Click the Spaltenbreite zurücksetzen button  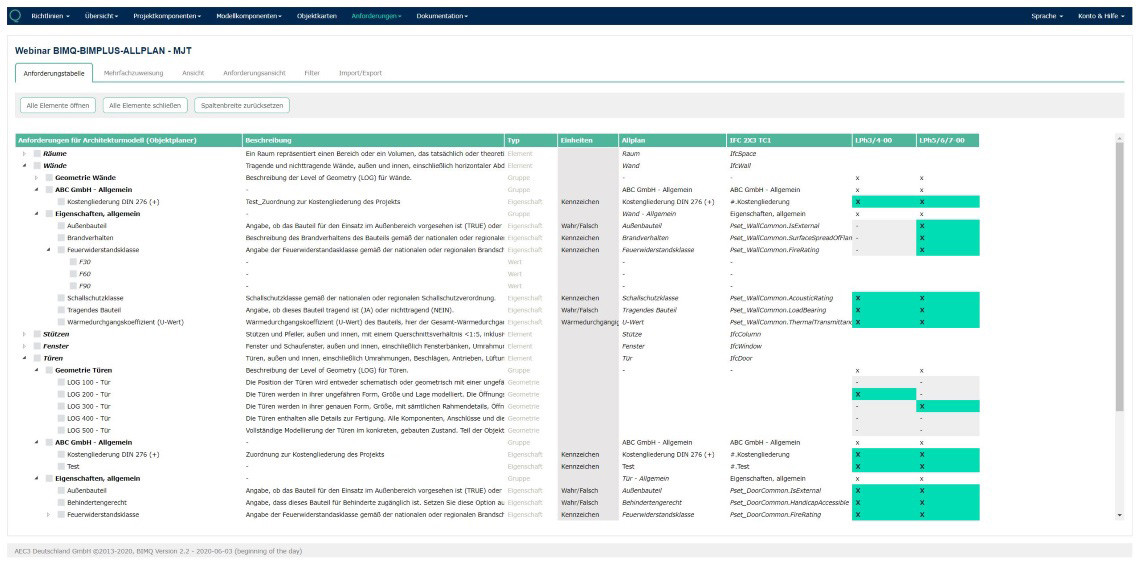point(242,105)
